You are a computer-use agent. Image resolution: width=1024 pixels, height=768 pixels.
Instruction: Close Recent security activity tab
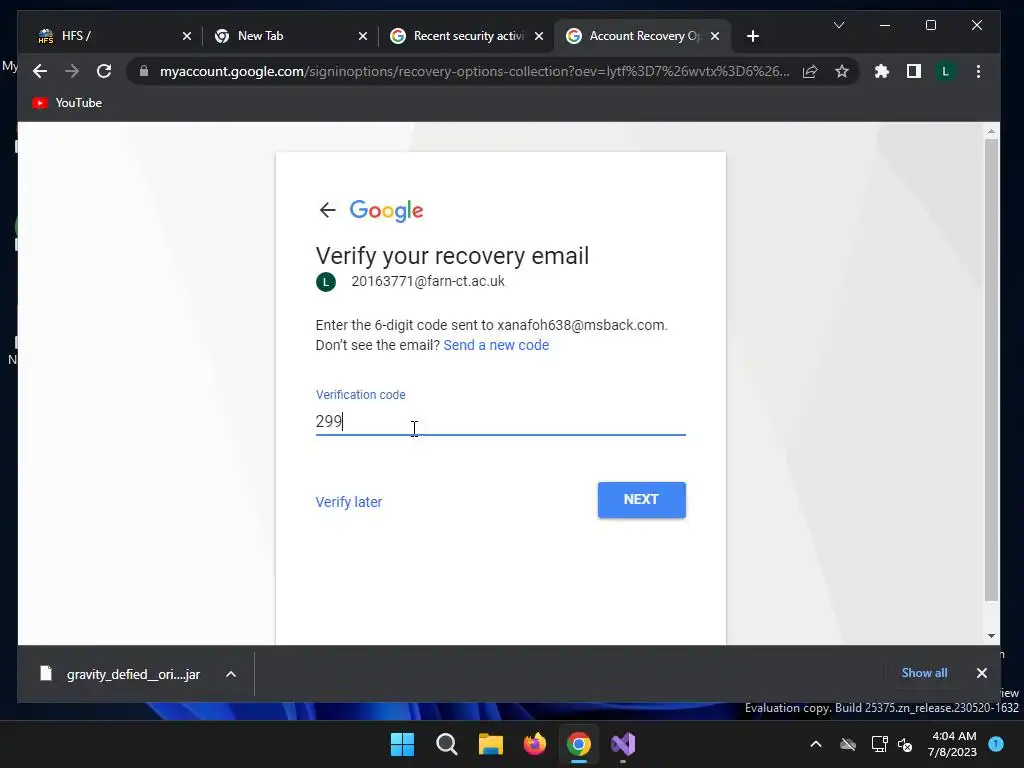tap(538, 36)
